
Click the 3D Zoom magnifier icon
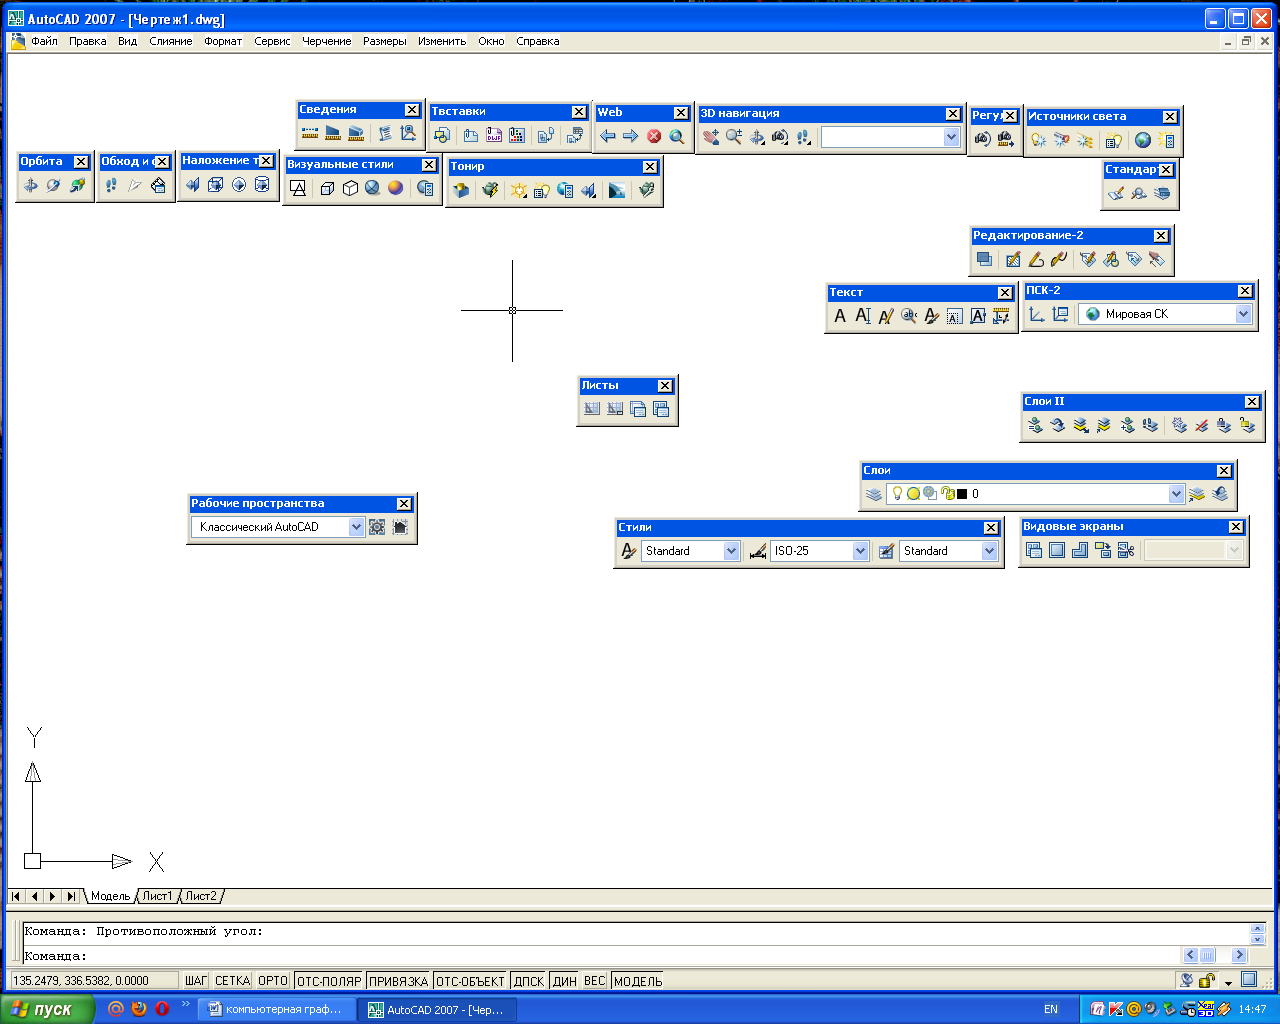click(734, 137)
